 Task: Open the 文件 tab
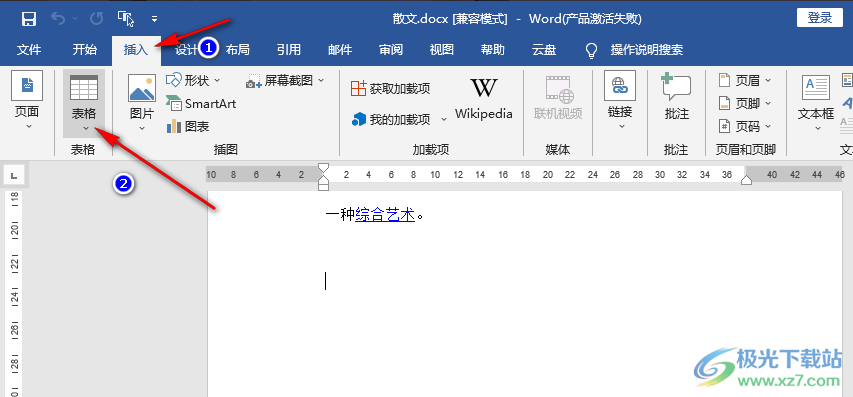pyautogui.click(x=29, y=50)
